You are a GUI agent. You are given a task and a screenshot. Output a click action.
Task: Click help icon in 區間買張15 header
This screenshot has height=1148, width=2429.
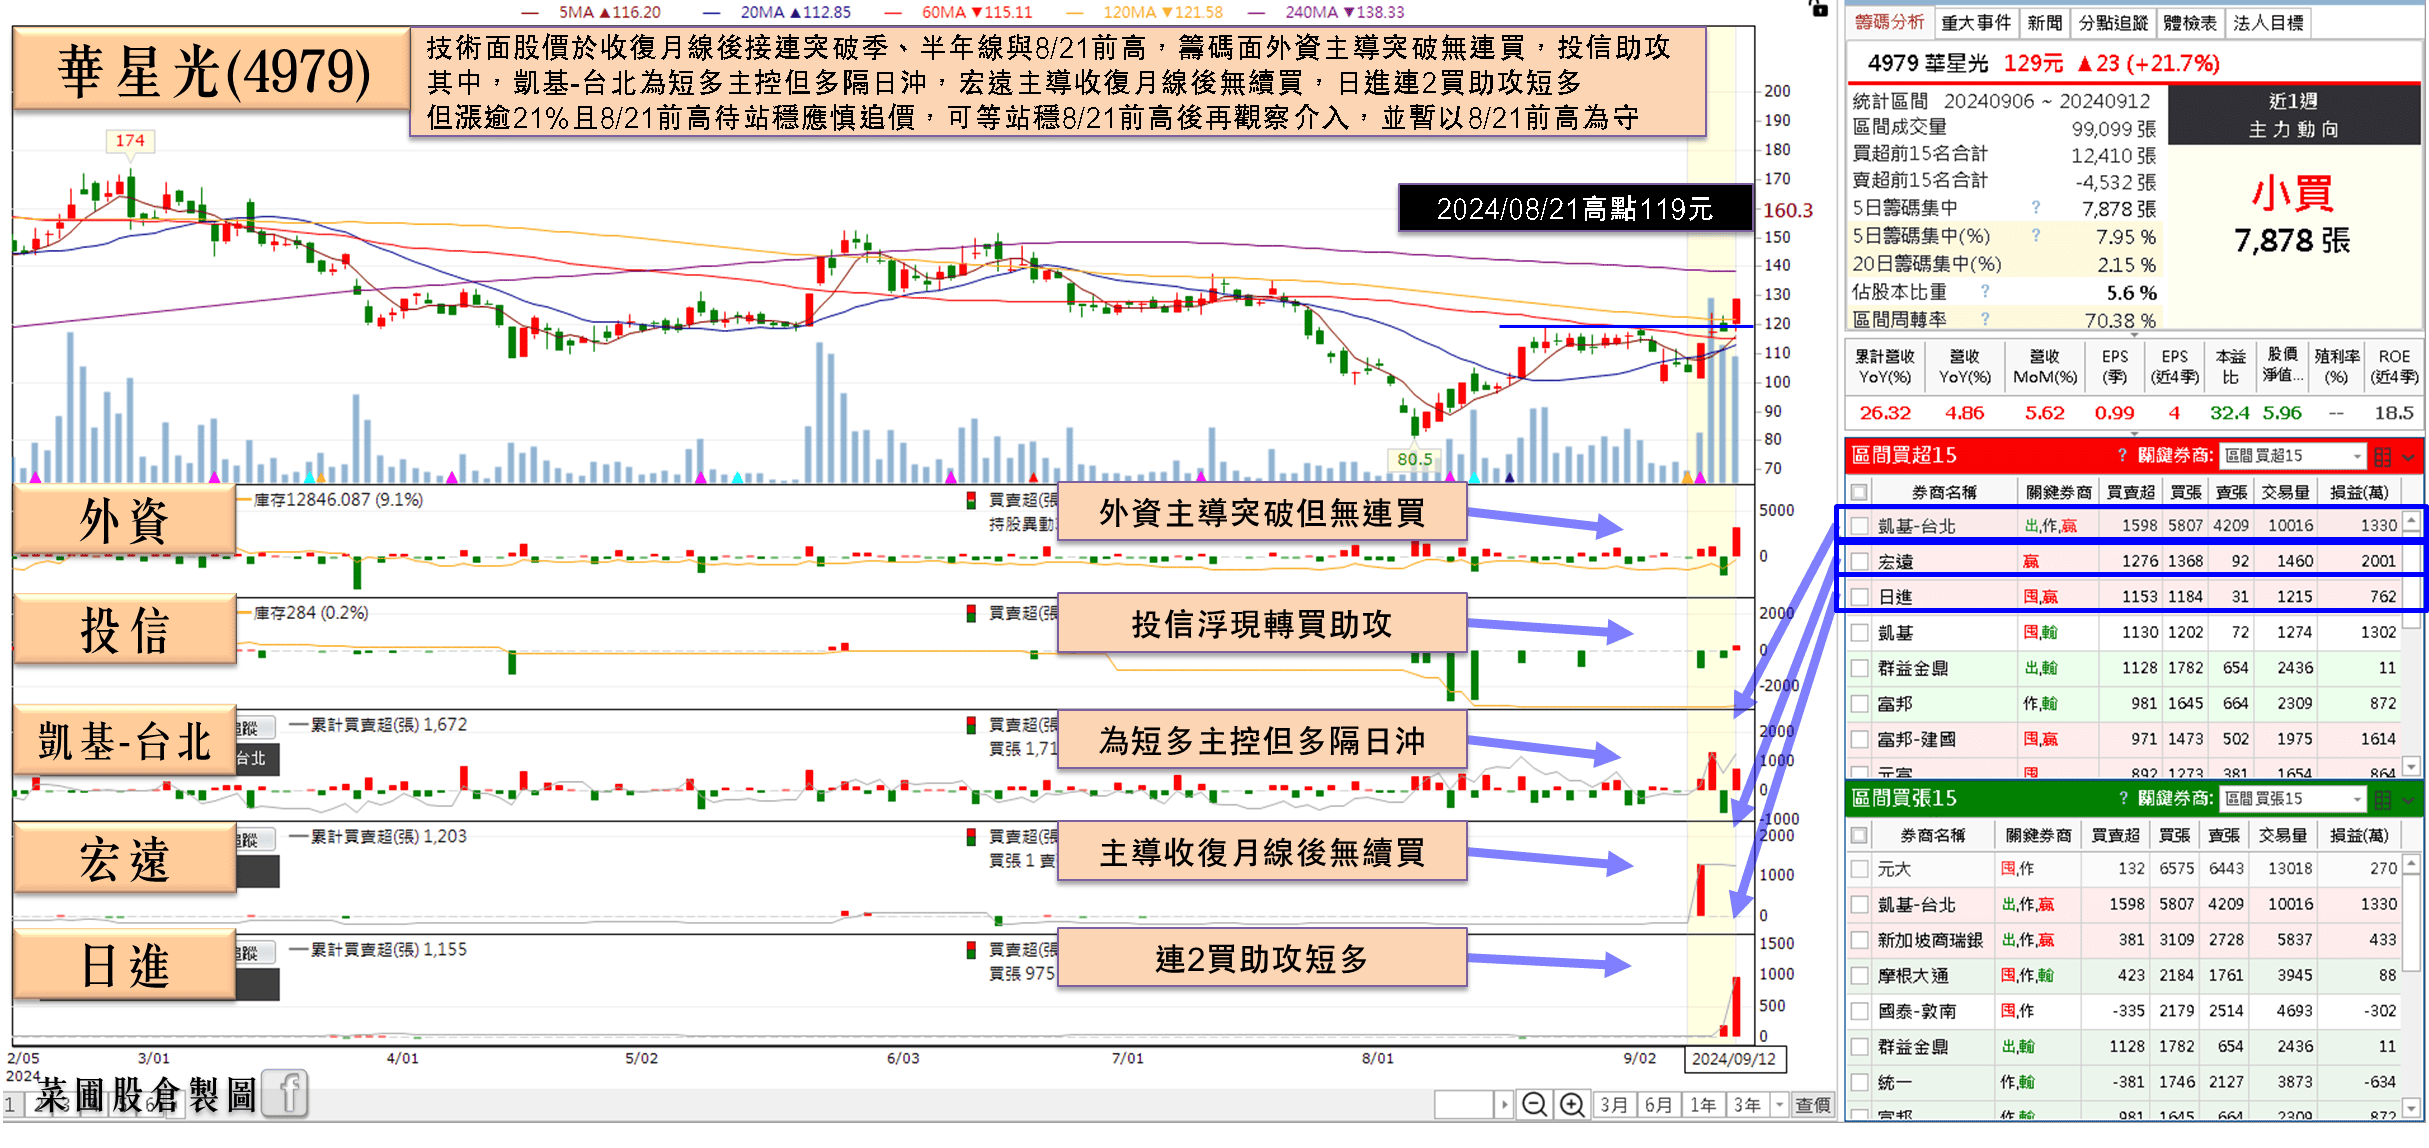point(2122,799)
